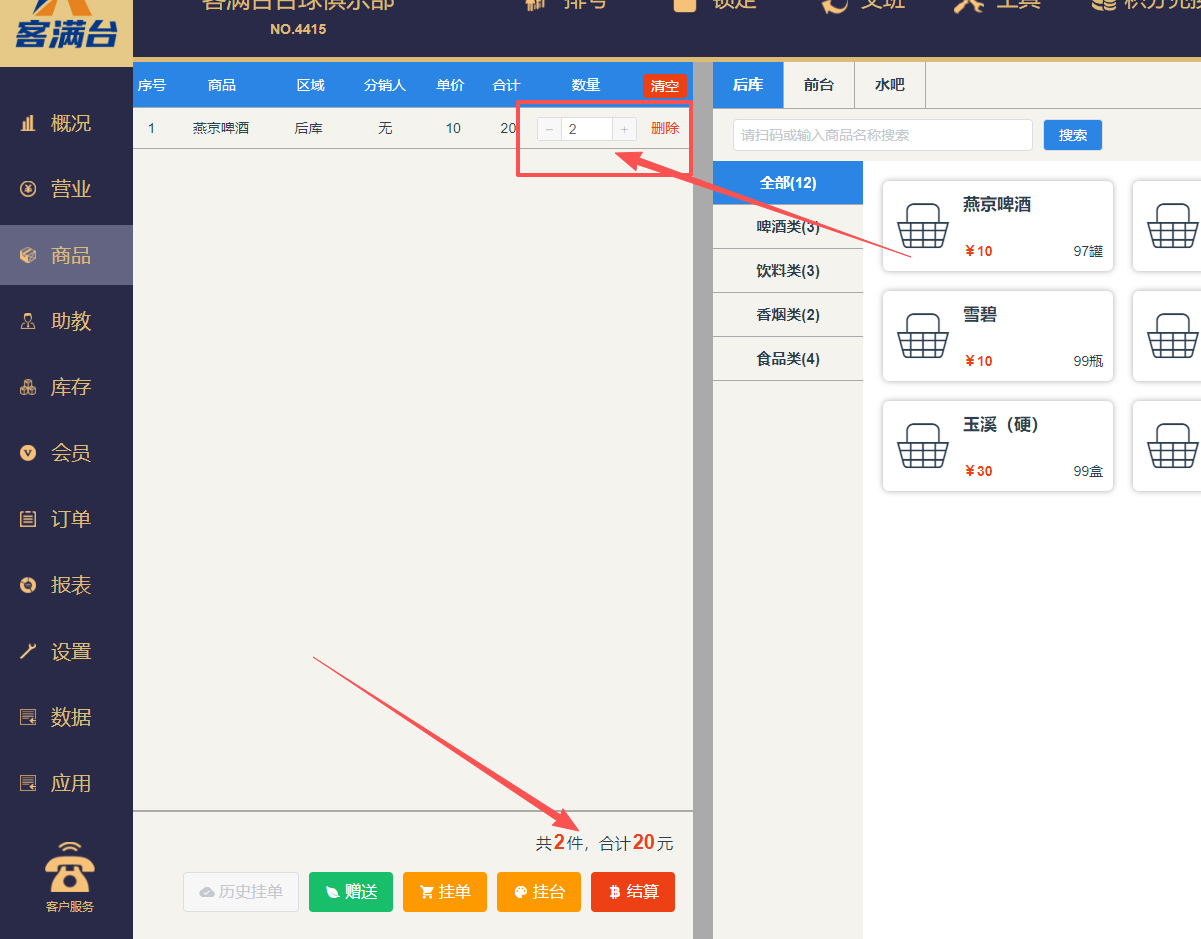Image resolution: width=1201 pixels, height=939 pixels.
Task: Open 会员 members in sidebar
Action: pos(66,453)
